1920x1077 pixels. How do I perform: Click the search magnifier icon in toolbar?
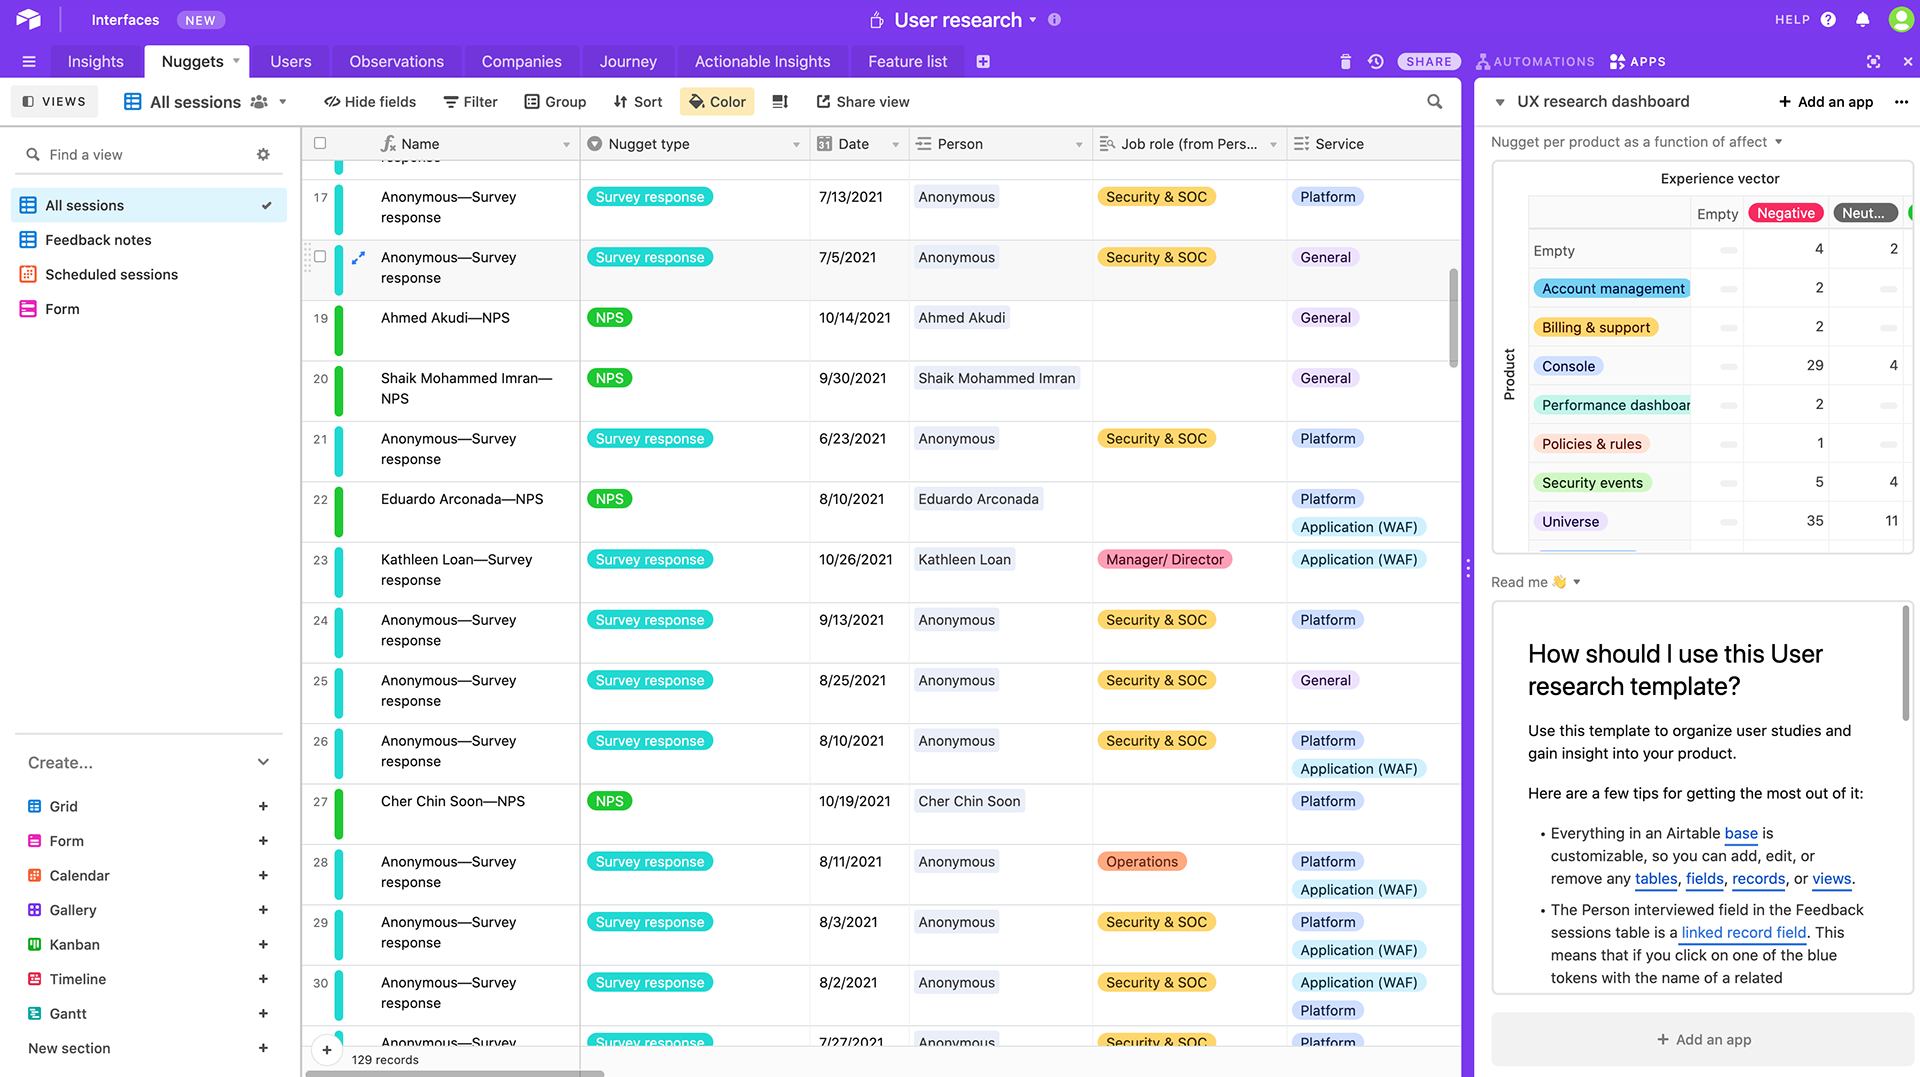1434,102
